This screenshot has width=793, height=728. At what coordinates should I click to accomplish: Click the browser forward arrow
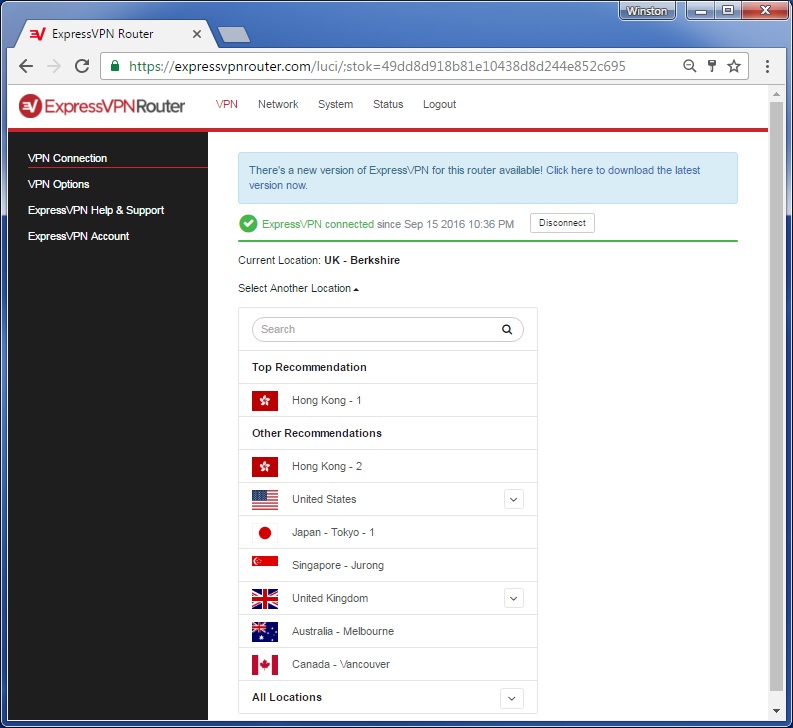point(54,66)
